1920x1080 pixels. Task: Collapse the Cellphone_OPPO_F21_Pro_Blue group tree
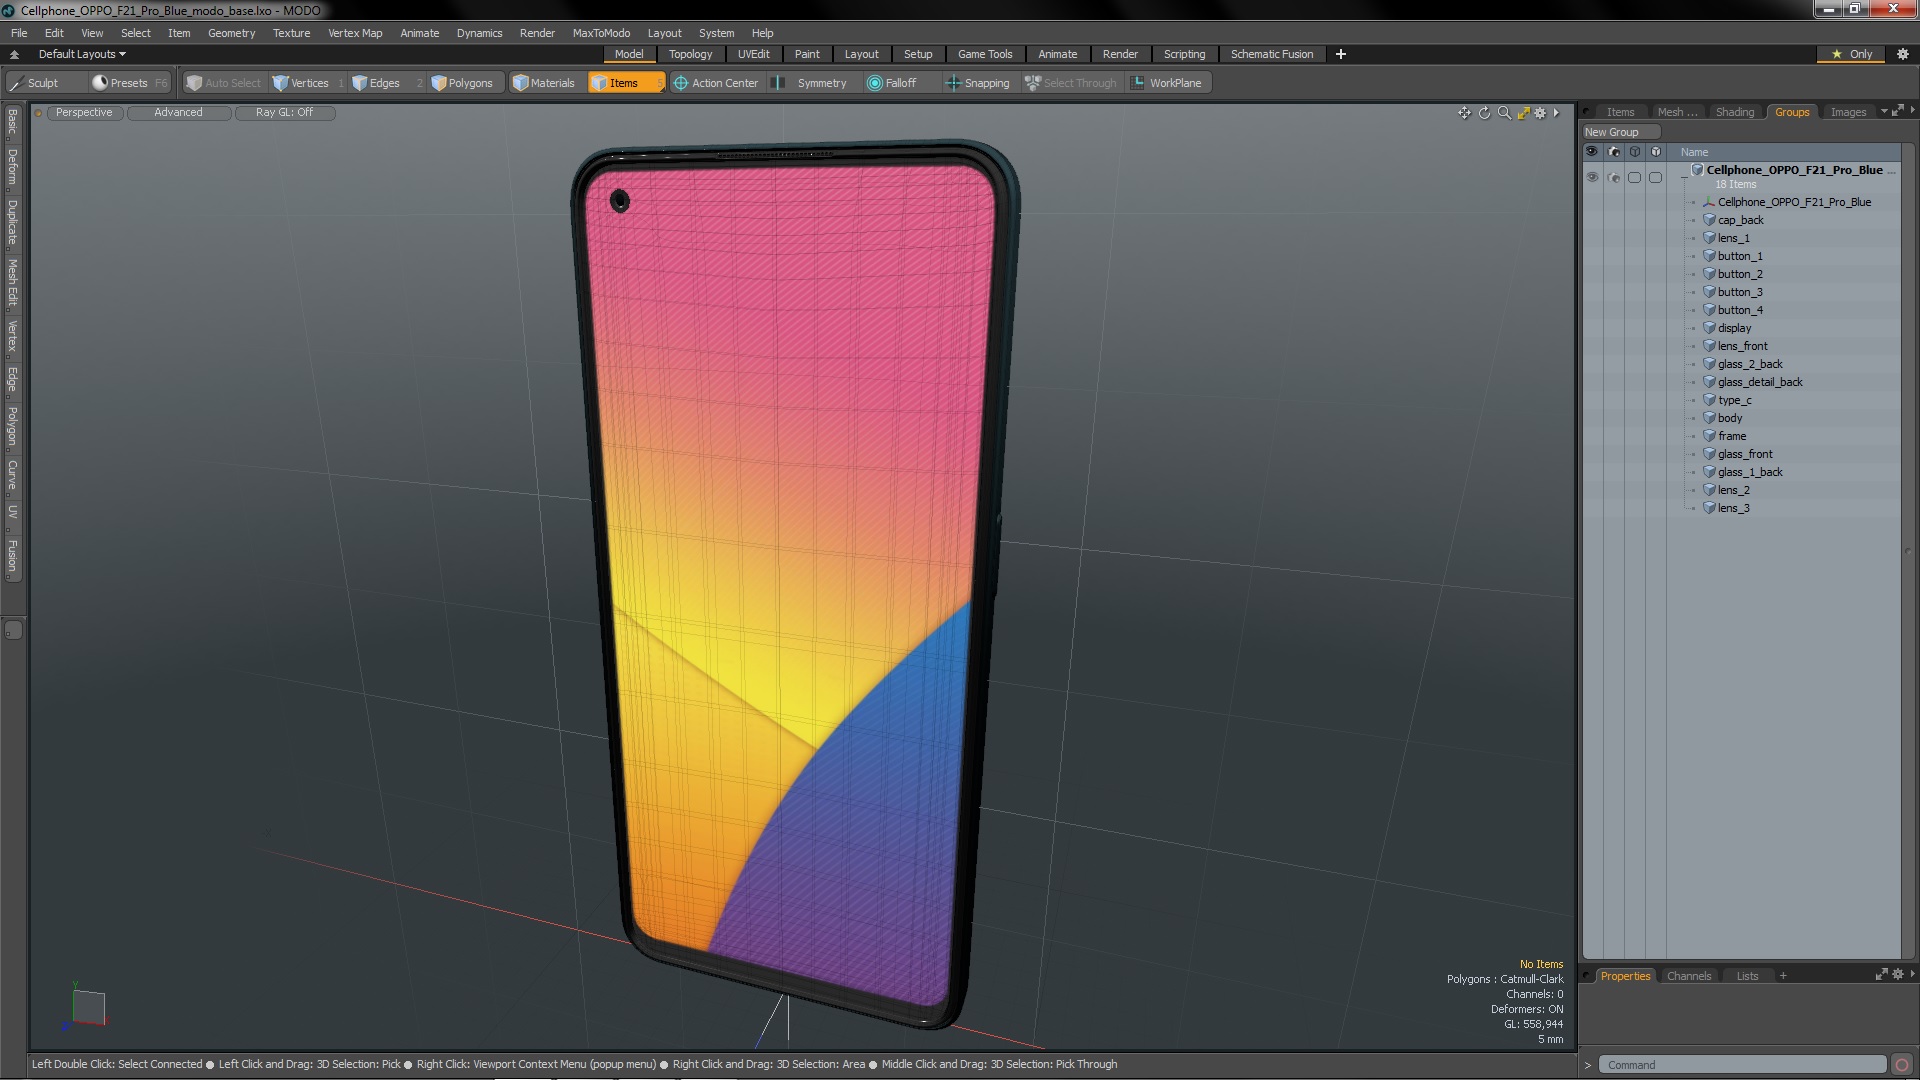[x=1684, y=177]
